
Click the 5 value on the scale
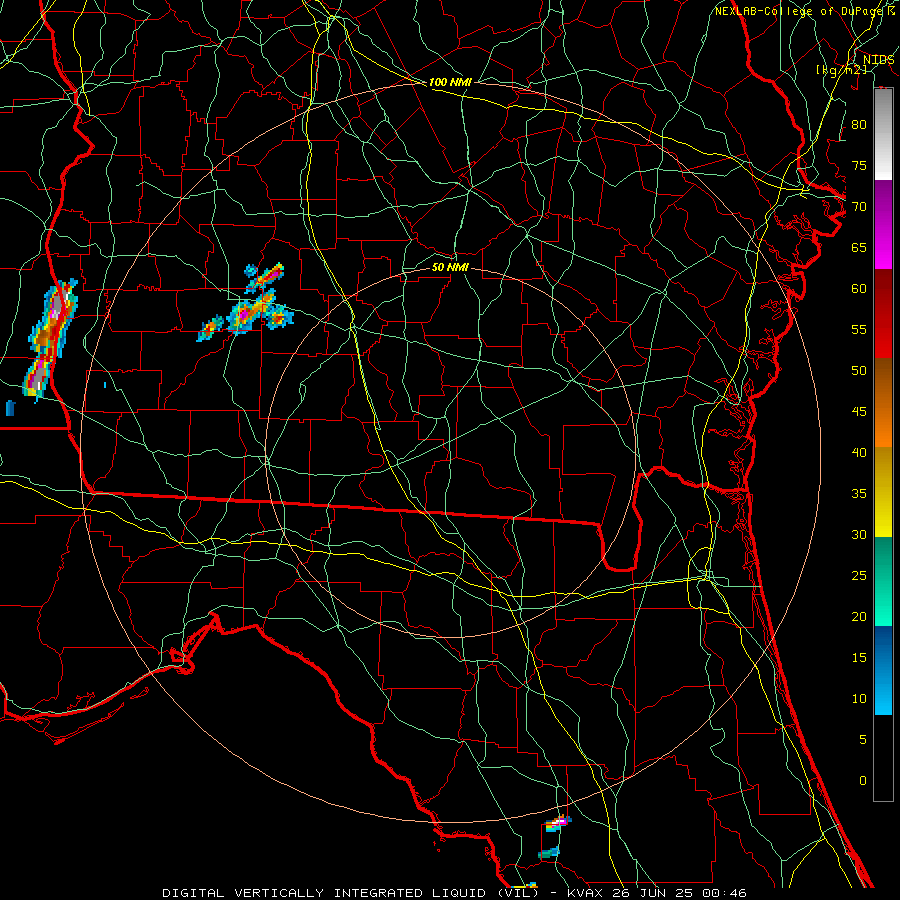863,740
